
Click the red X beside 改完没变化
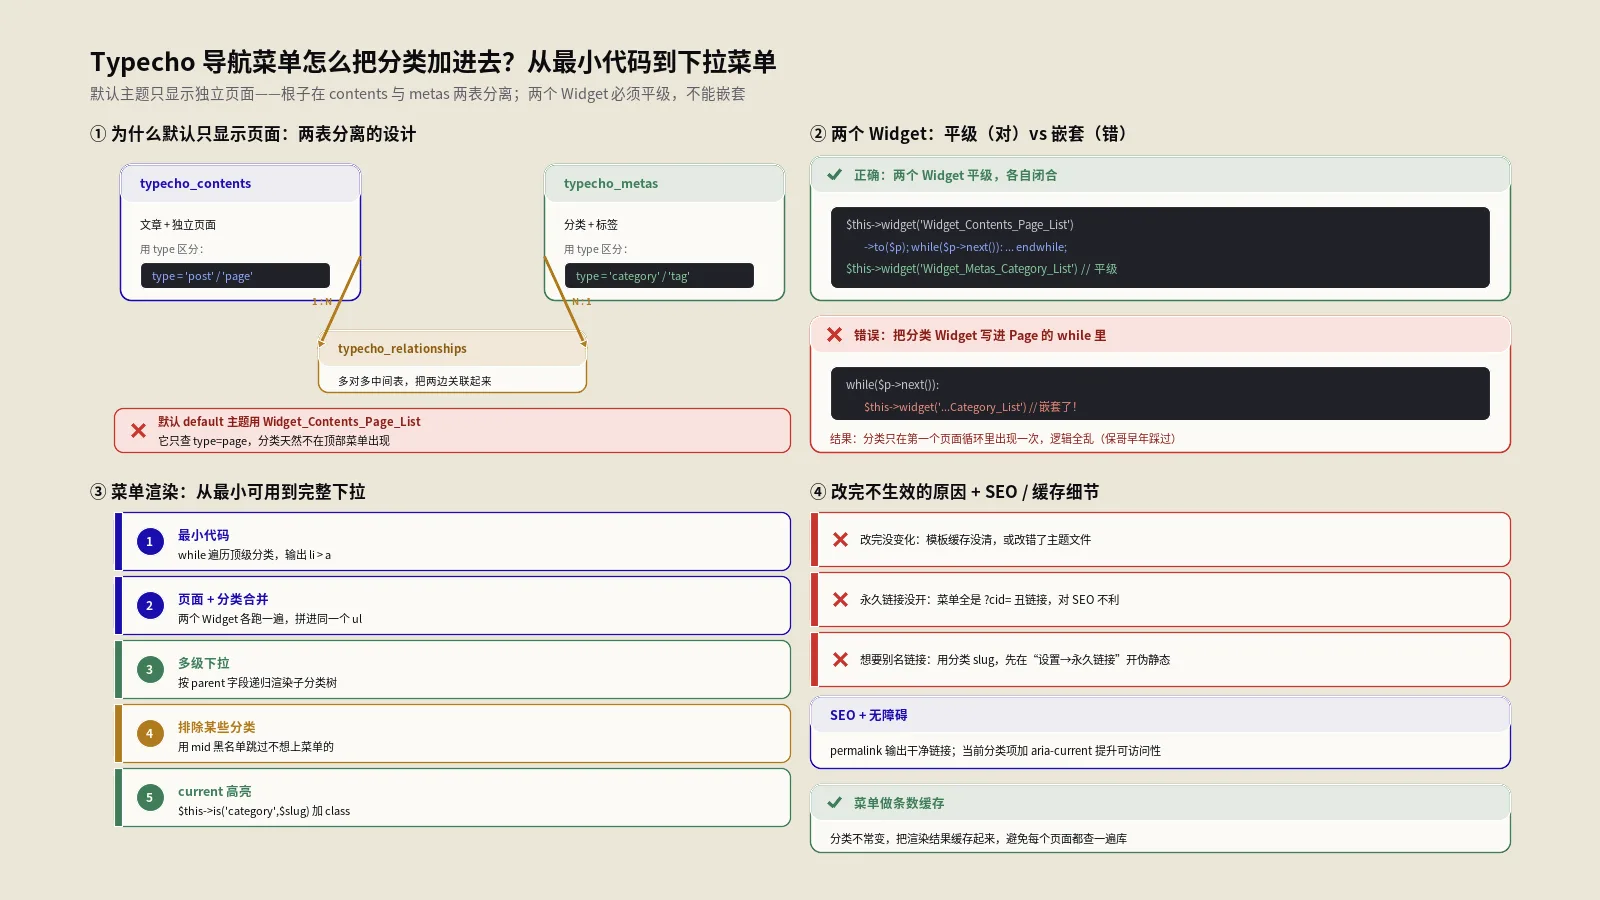pos(840,540)
